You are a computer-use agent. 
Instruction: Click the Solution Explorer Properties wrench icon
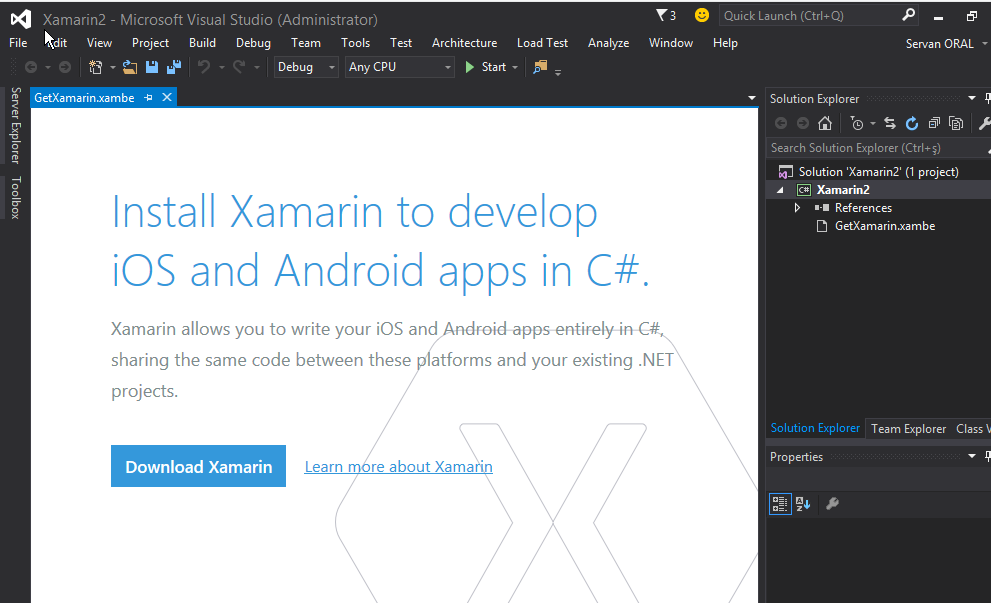pos(984,123)
